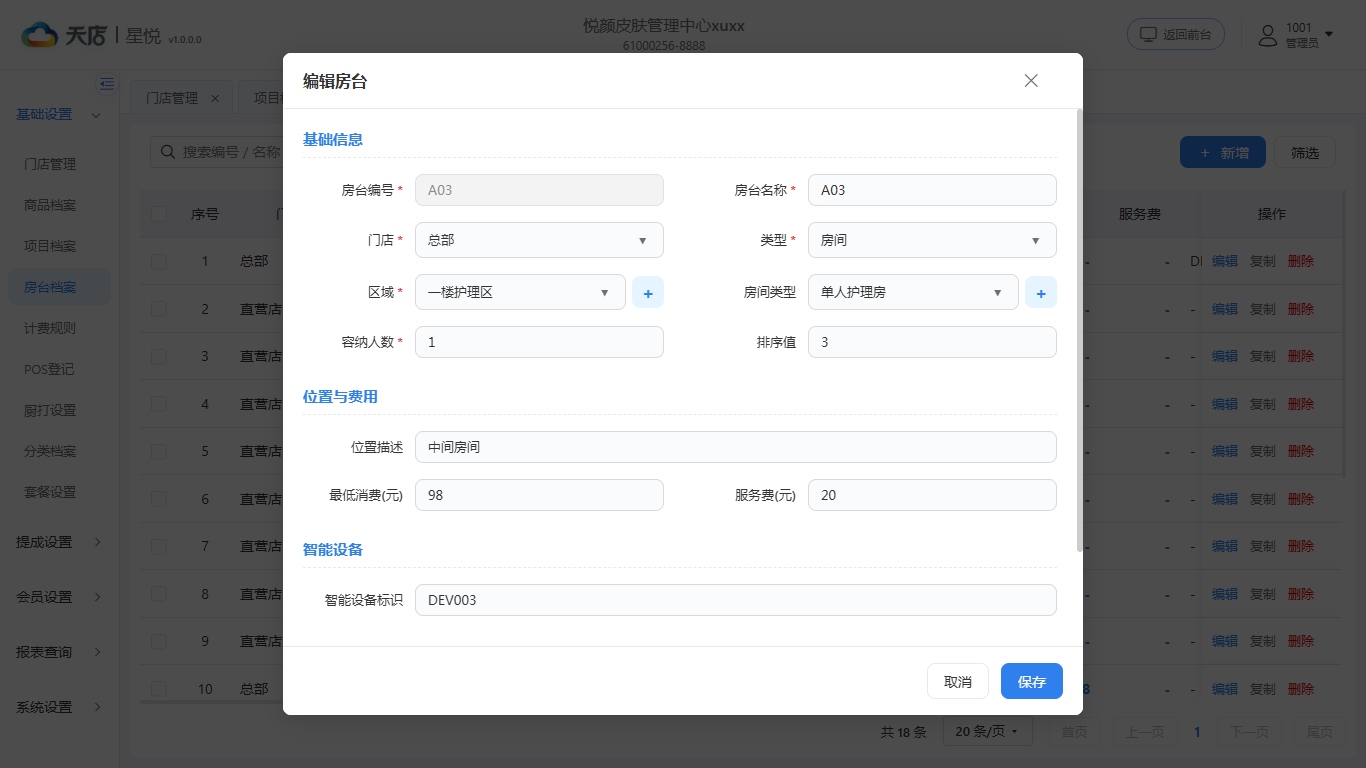Image resolution: width=1366 pixels, height=768 pixels.
Task: Collapse the sidebar with the menu fold icon
Action: pyautogui.click(x=107, y=84)
